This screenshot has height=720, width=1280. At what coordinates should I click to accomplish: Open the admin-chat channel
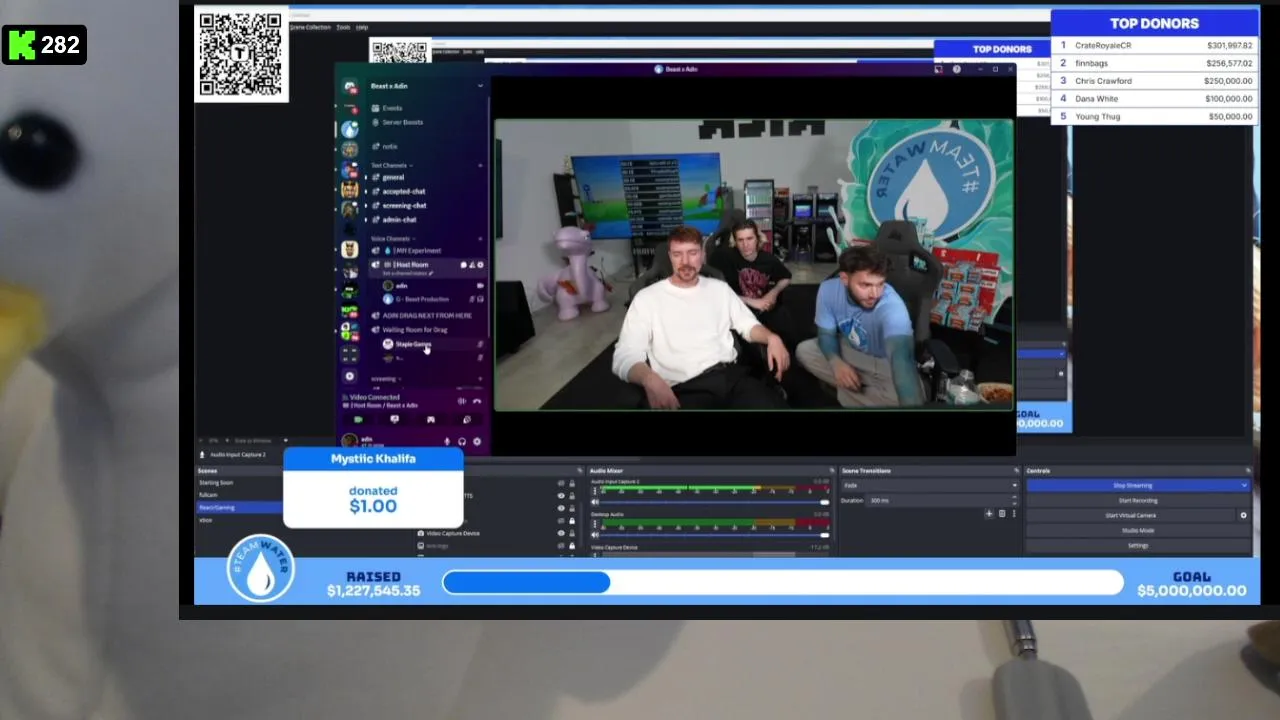(399, 219)
